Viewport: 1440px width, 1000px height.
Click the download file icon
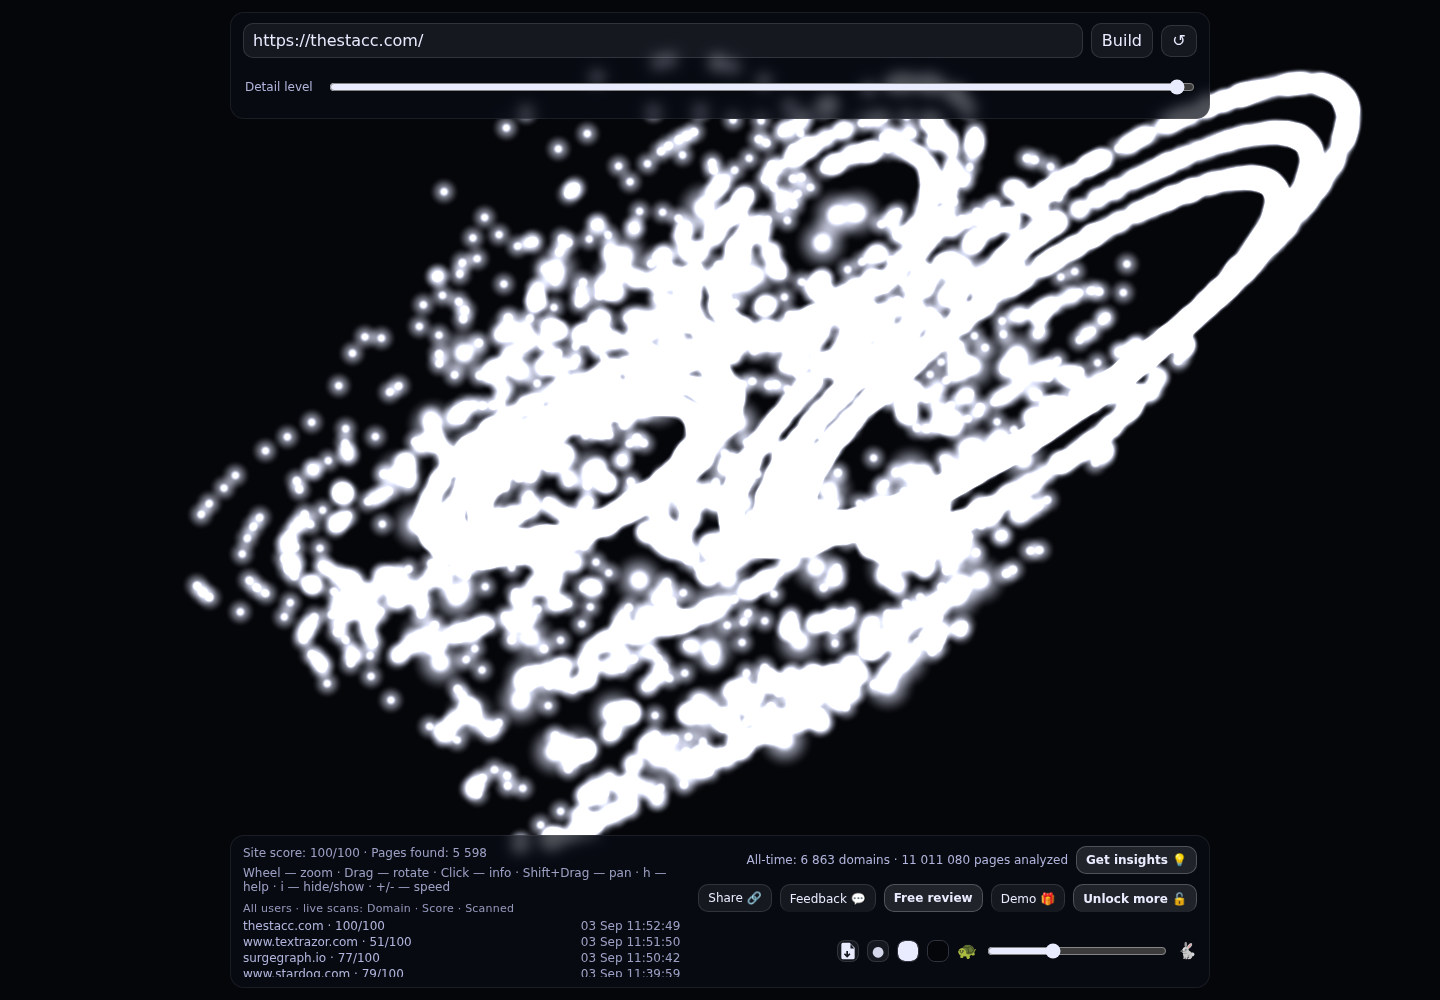pyautogui.click(x=848, y=951)
